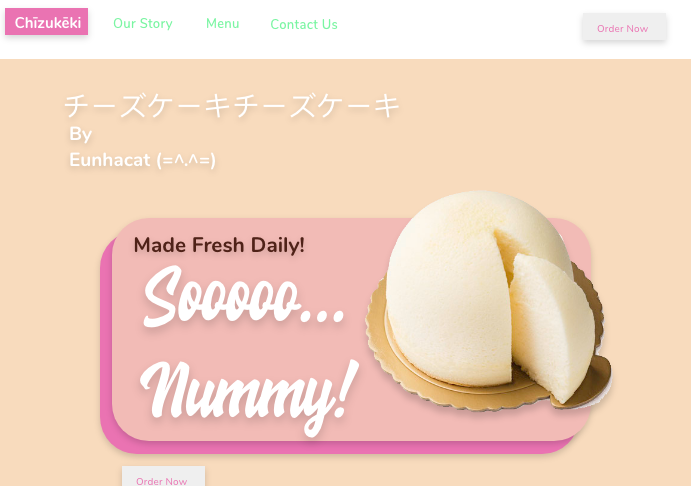Image resolution: width=691 pixels, height=486 pixels.
Task: Select the Japanese katakana heading text
Action: point(232,106)
